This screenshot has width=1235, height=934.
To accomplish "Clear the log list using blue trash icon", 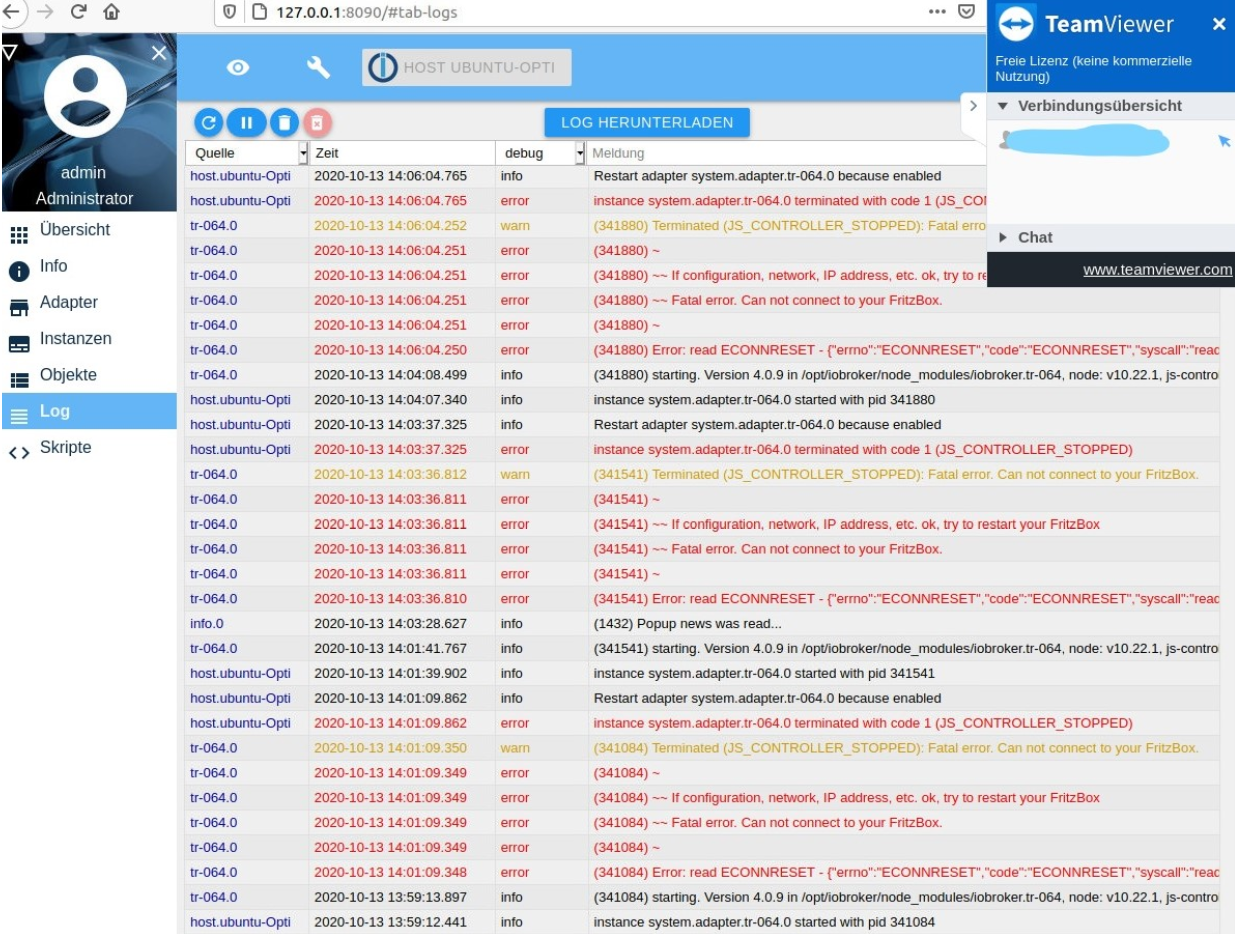I will coord(284,123).
